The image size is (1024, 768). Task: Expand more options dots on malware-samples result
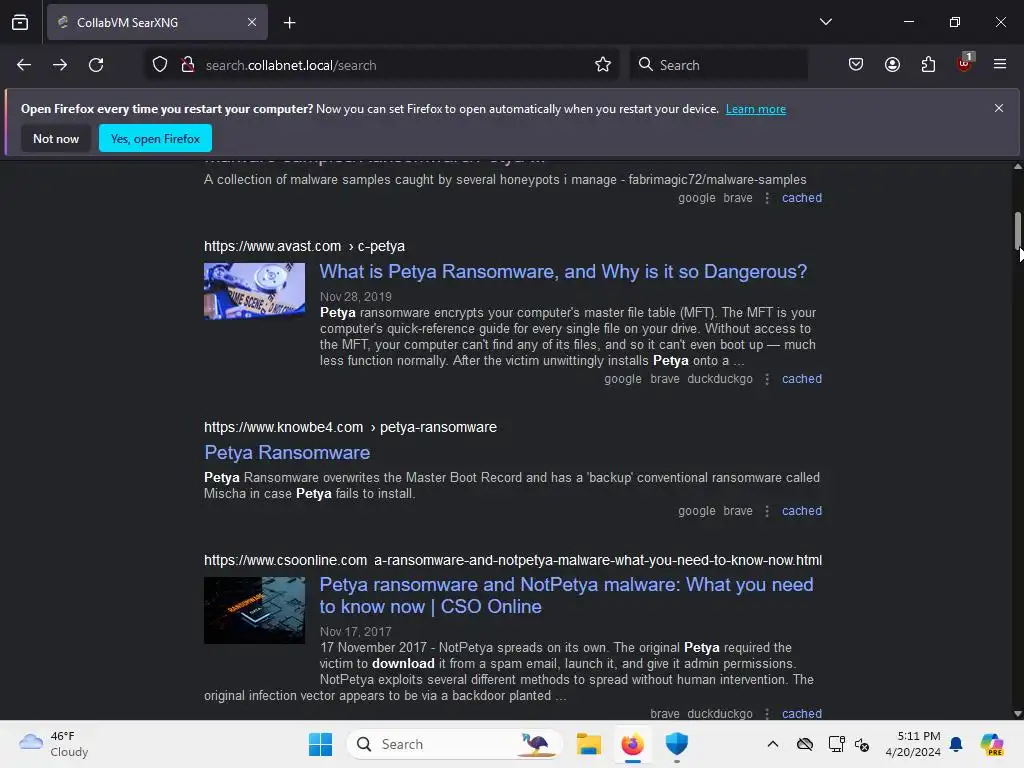[x=767, y=198]
